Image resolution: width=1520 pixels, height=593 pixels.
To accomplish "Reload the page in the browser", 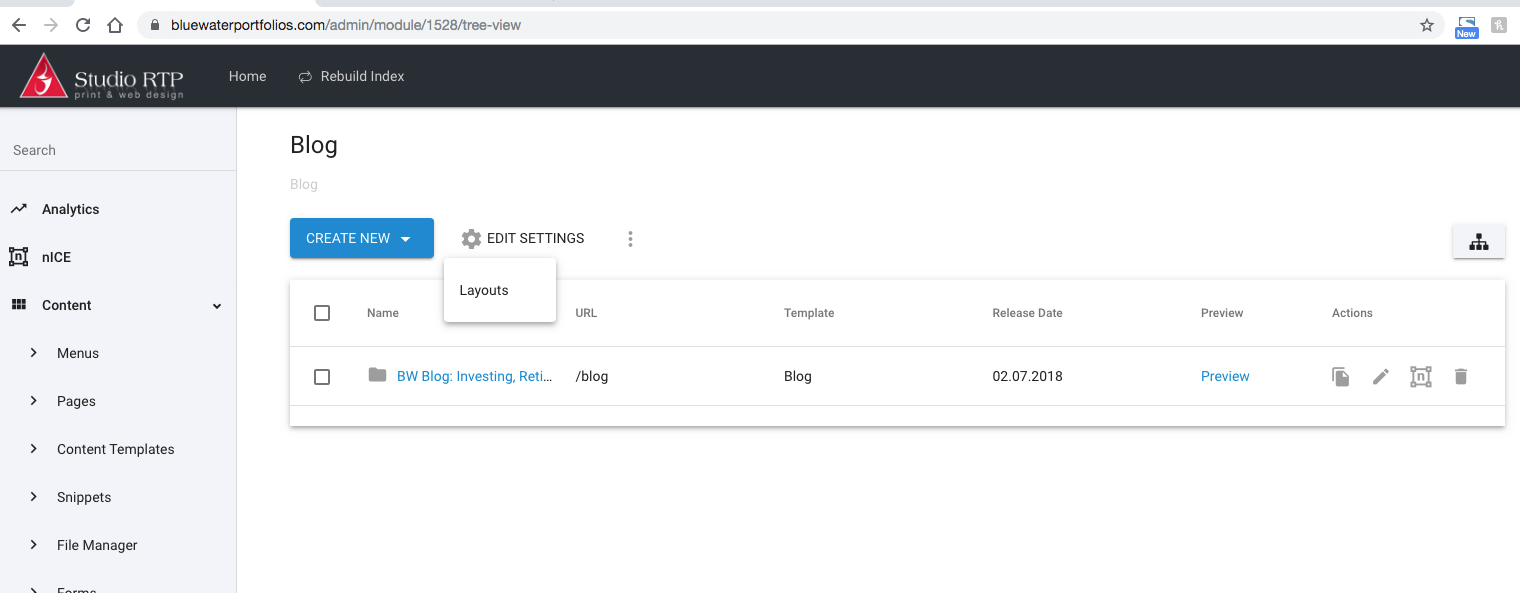I will [x=83, y=25].
